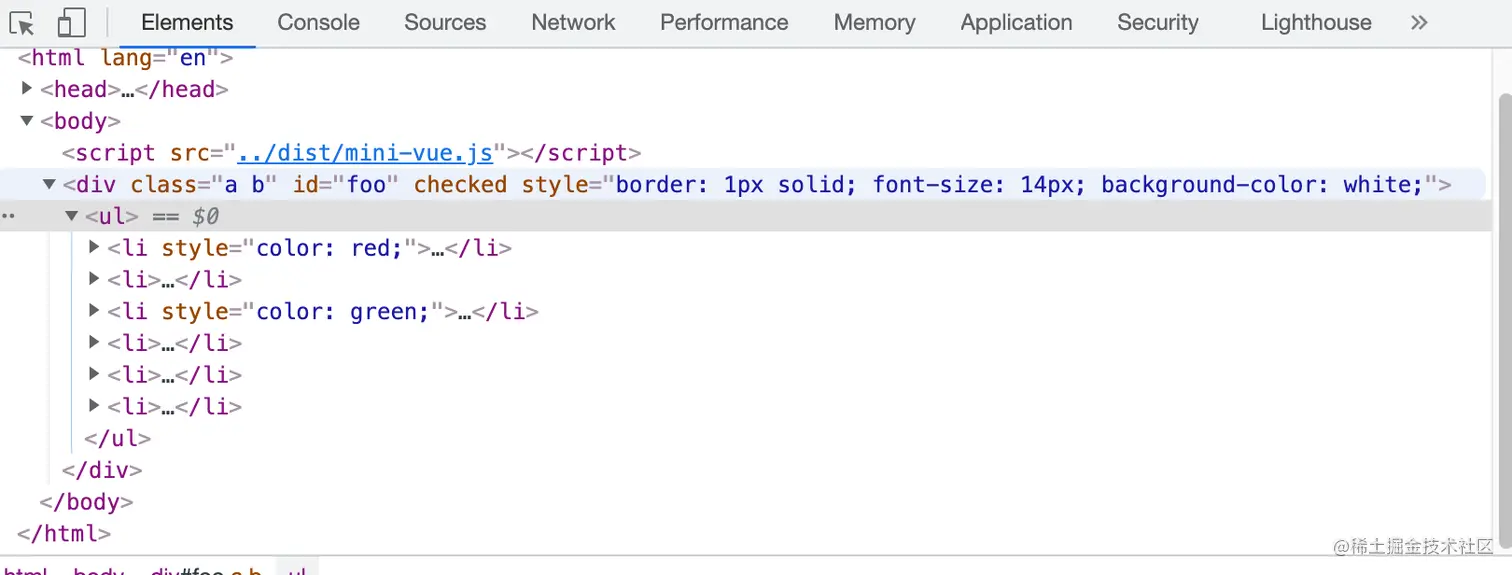Select the closing ul tag line
The width and height of the screenshot is (1512, 575).
pos(118,438)
